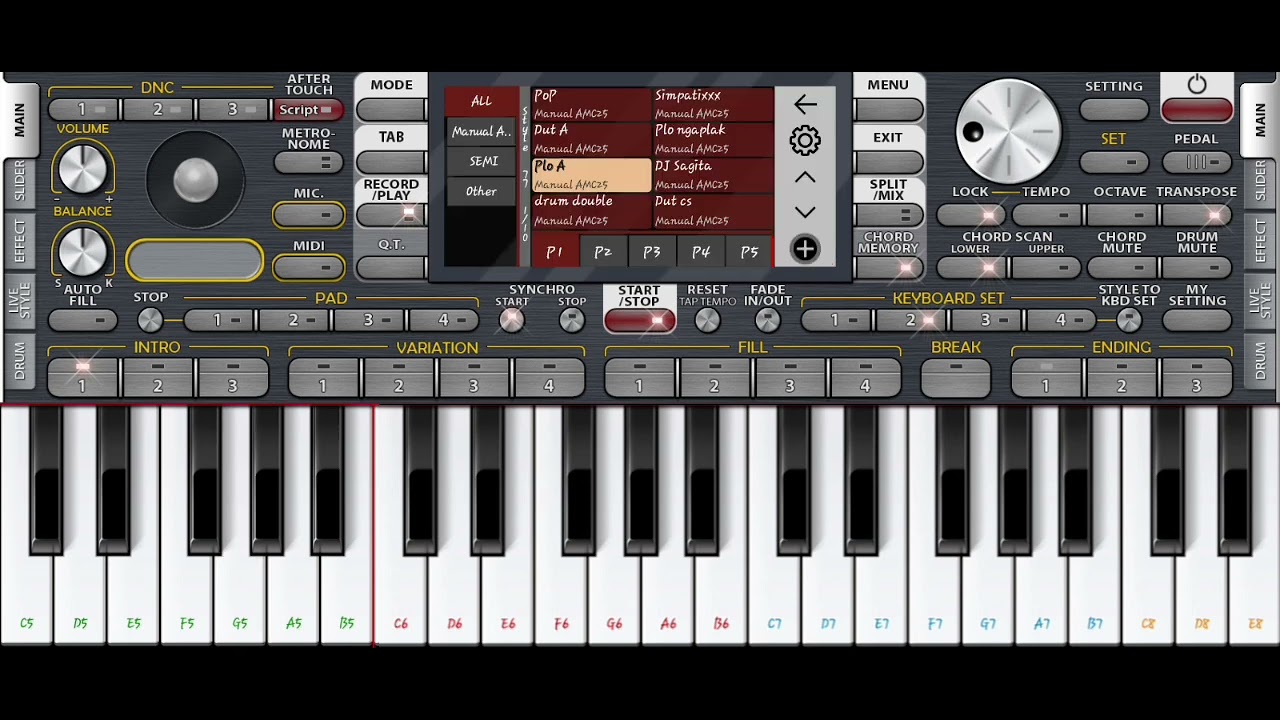
Task: Tap the Fade In/Out knob
Action: click(767, 320)
